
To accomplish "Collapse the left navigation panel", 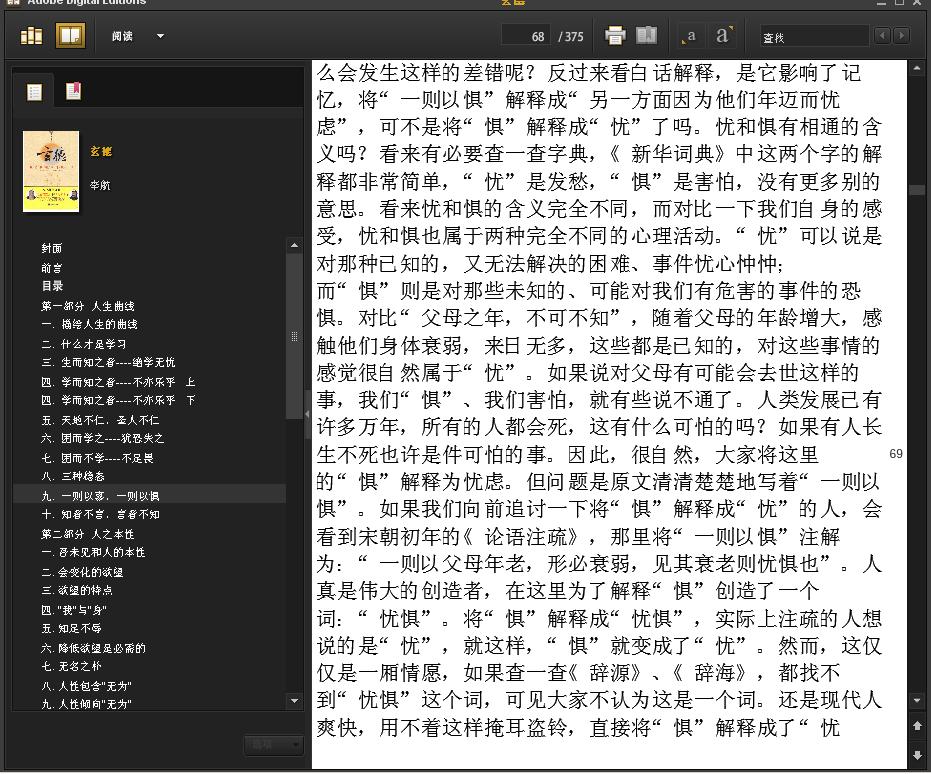I will coord(308,414).
